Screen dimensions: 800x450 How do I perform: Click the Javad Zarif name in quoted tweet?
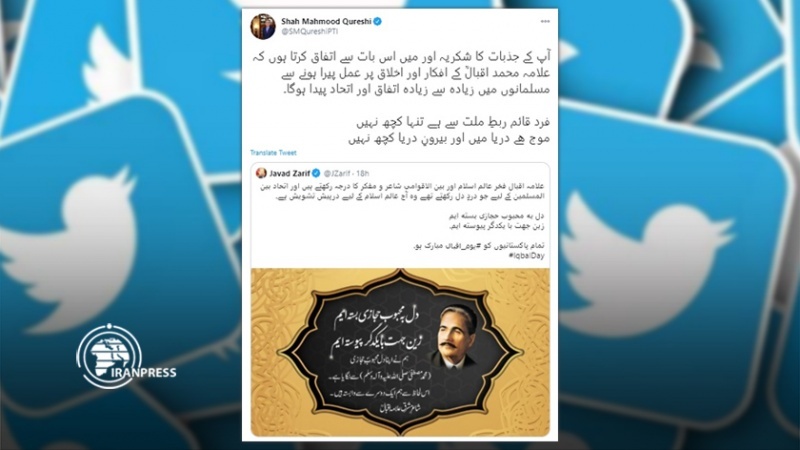[289, 173]
